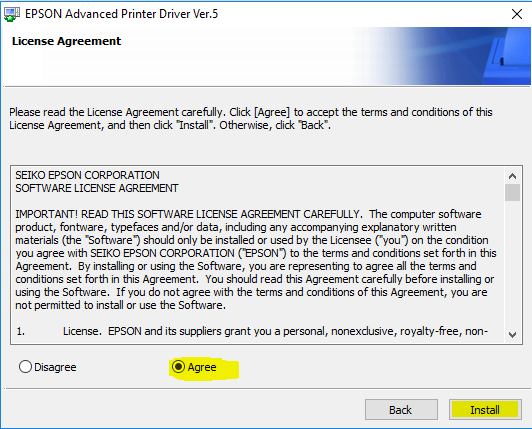Image resolution: width=532 pixels, height=429 pixels.
Task: Click the IMPORTANT! READ THIS paragraph
Action: tap(255, 260)
